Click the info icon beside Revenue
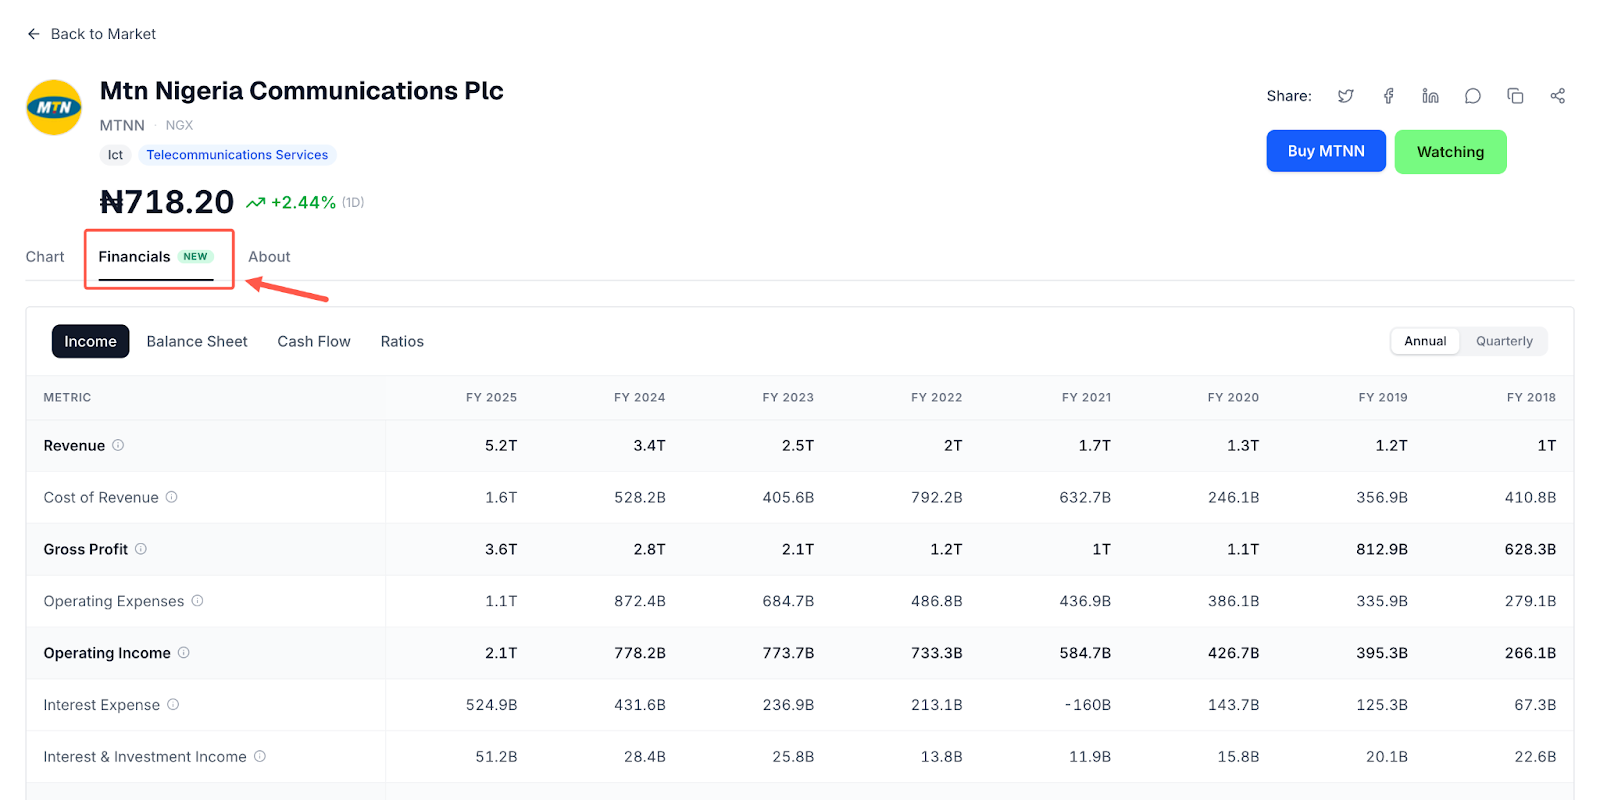Viewport: 1600px width, 800px height. (x=118, y=445)
